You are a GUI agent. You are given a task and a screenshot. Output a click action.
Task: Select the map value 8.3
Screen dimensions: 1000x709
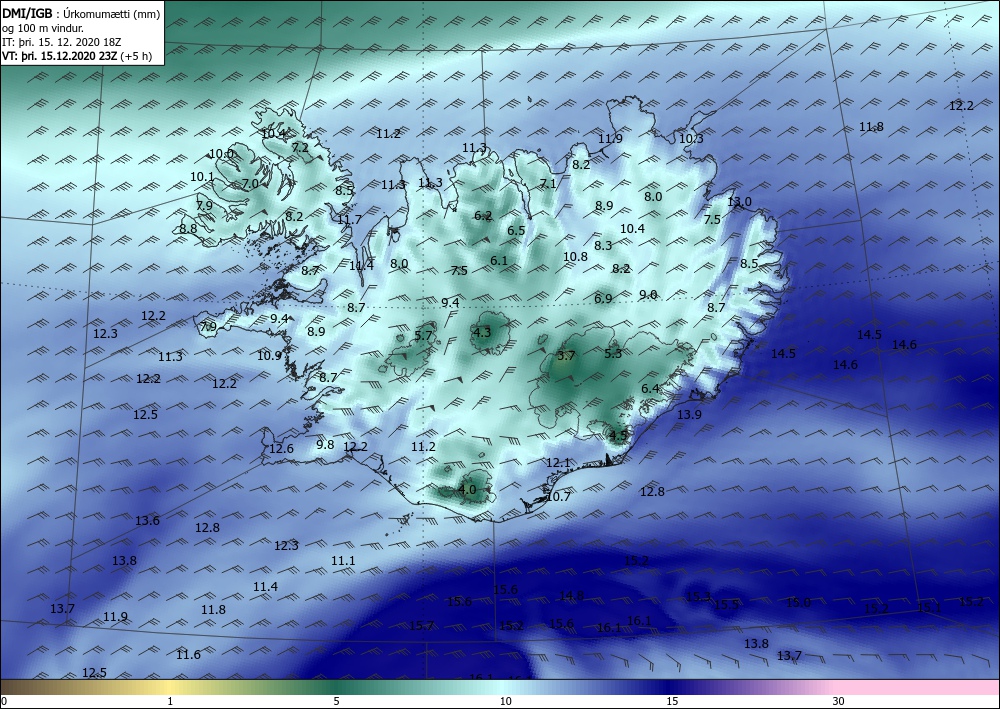coord(603,245)
